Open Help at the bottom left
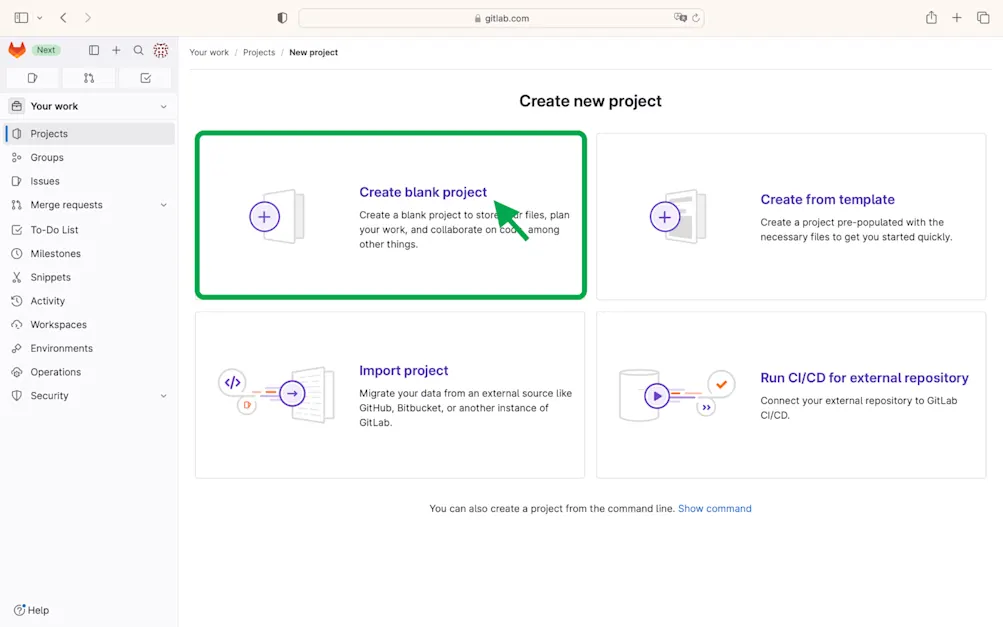 tap(33, 610)
